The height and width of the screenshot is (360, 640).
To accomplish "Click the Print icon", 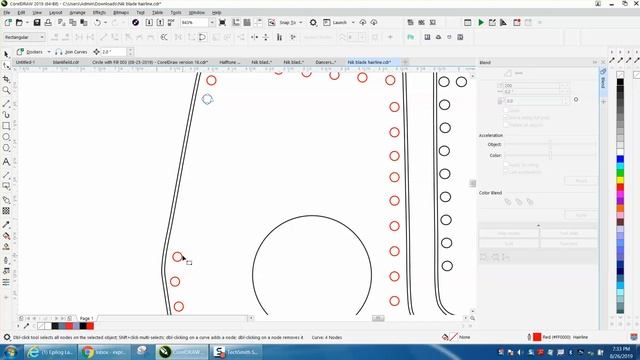I will point(48,23).
